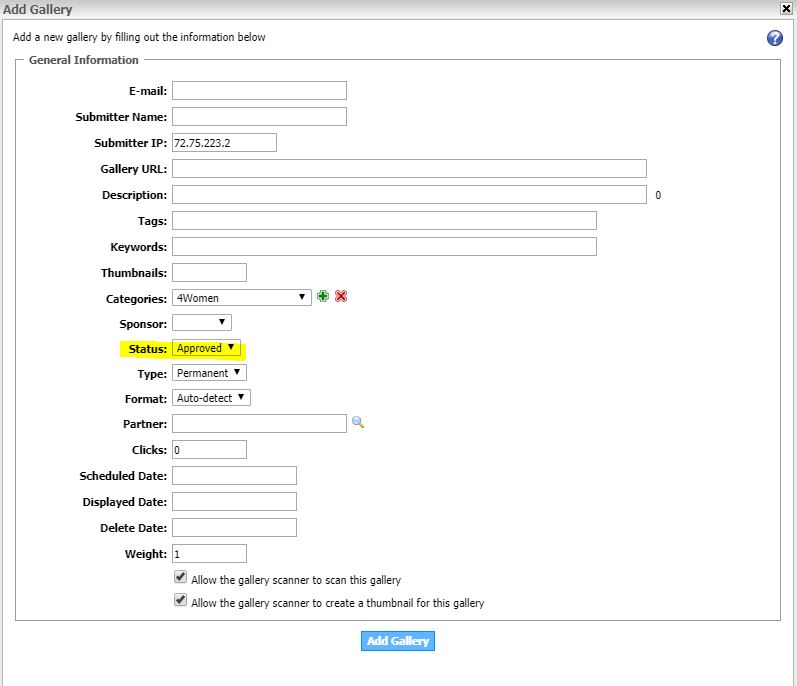Expand the Sponsor dropdown
The image size is (797, 686).
tap(202, 322)
